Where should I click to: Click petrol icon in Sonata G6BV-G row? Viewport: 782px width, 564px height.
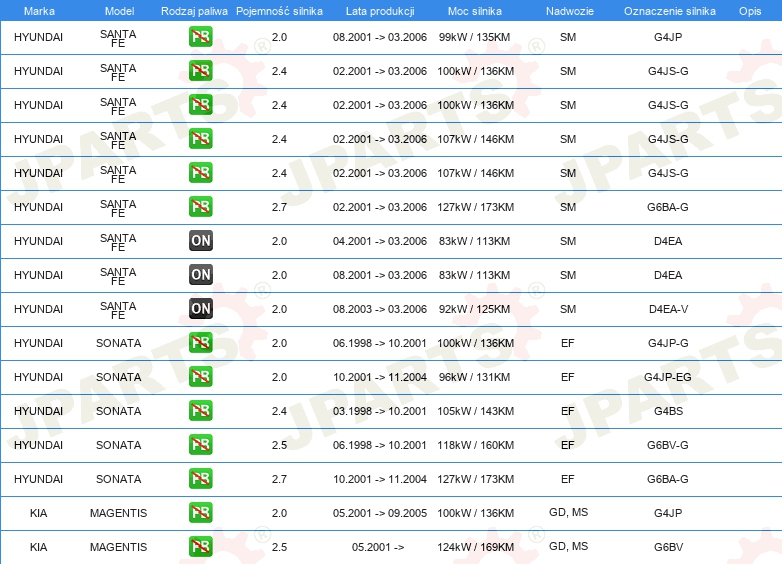pyautogui.click(x=200, y=445)
